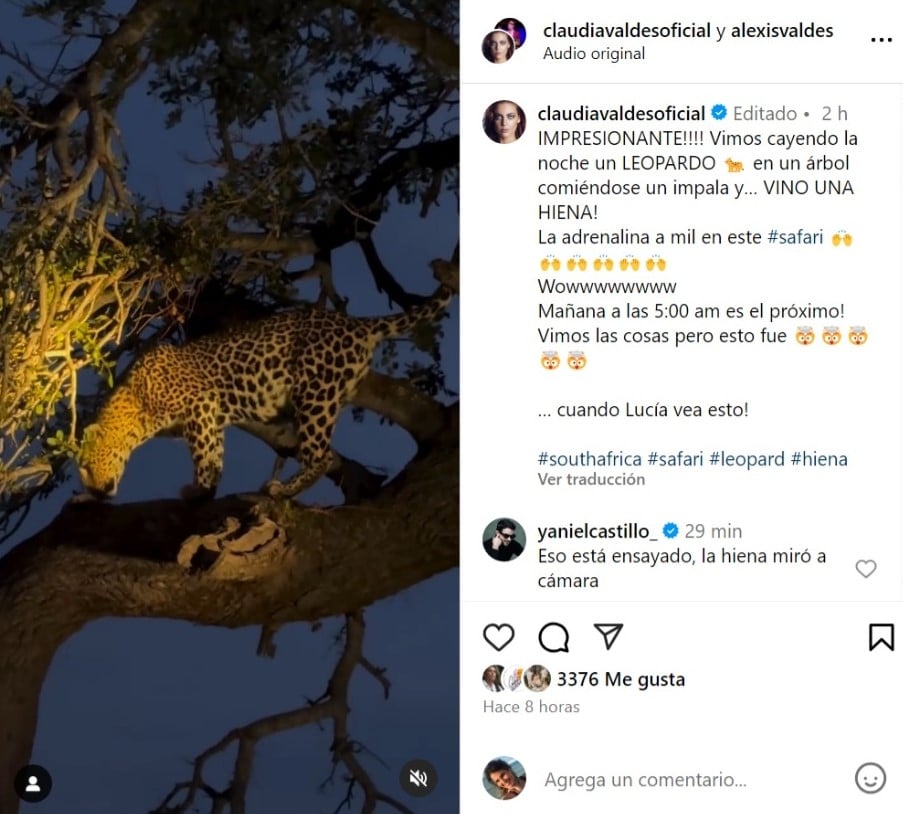Show tagged people on the video
The width and height of the screenshot is (903, 814).
pyautogui.click(x=33, y=783)
